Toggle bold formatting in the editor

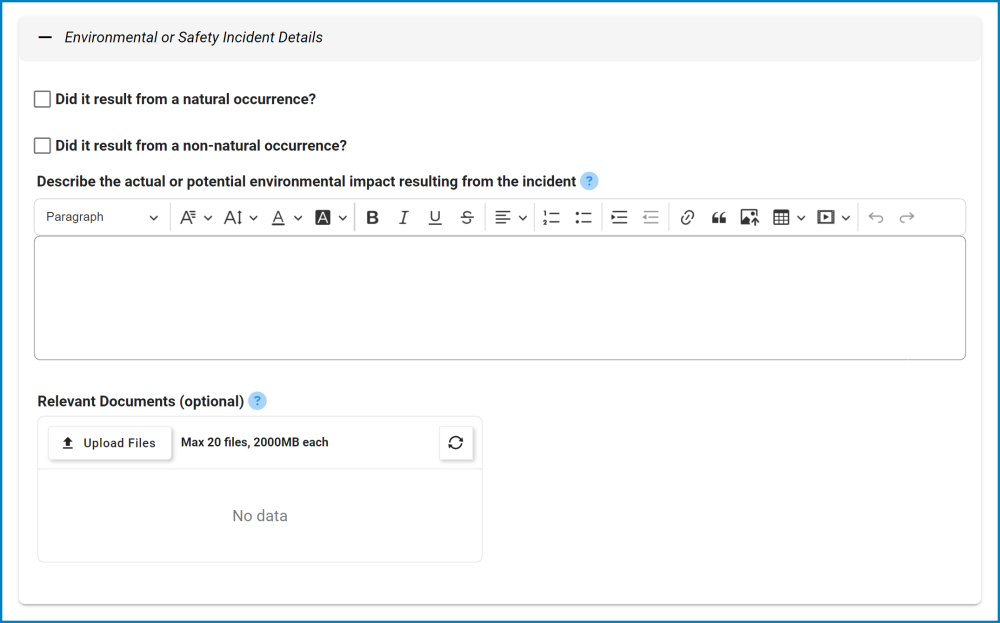click(372, 217)
